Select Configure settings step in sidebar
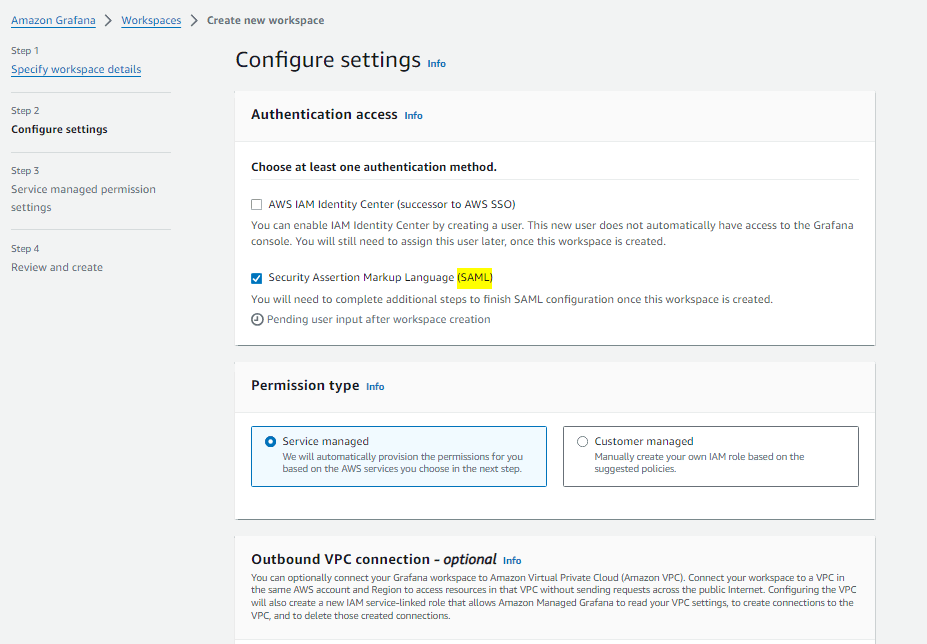Screen dimensions: 927x644 59,129
